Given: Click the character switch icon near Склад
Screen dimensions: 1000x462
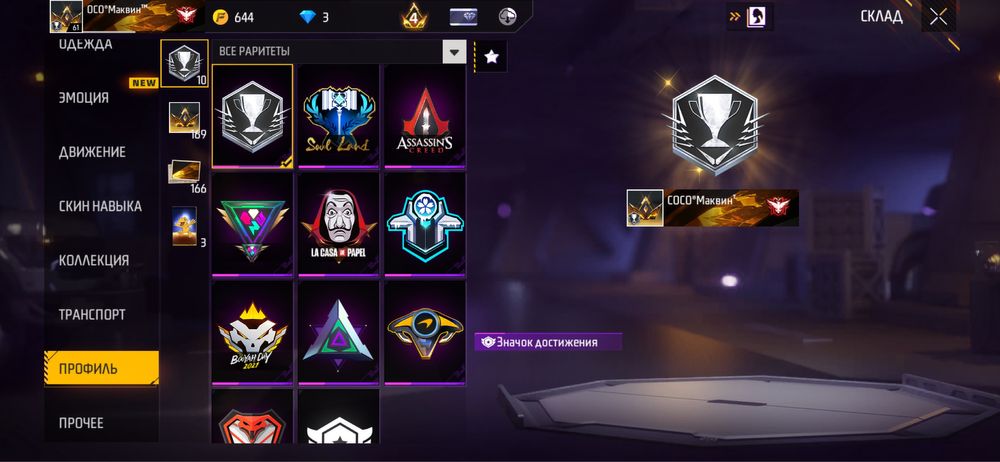Looking at the screenshot, I should tap(750, 17).
